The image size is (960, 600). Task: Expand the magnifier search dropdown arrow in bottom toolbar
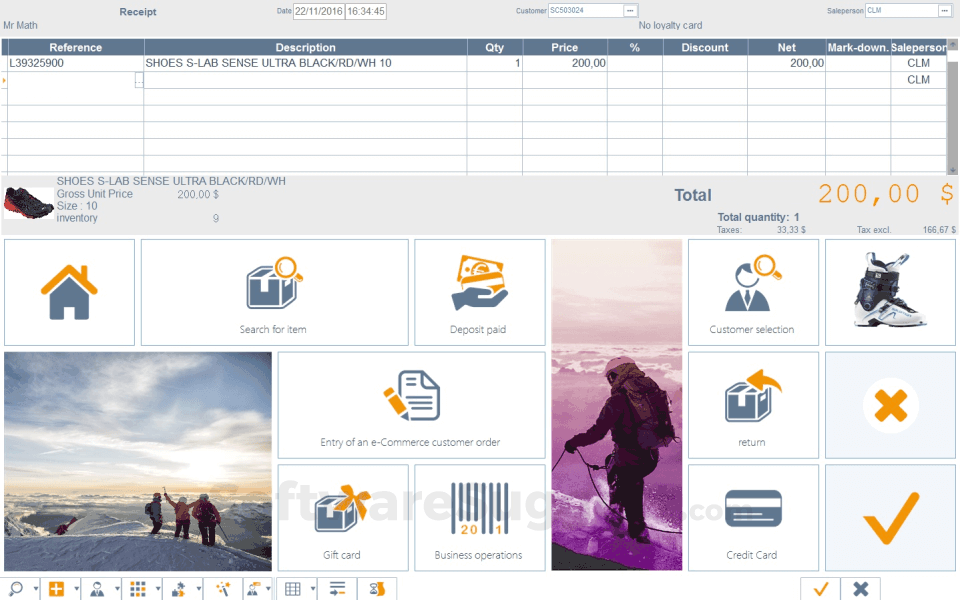[36, 589]
